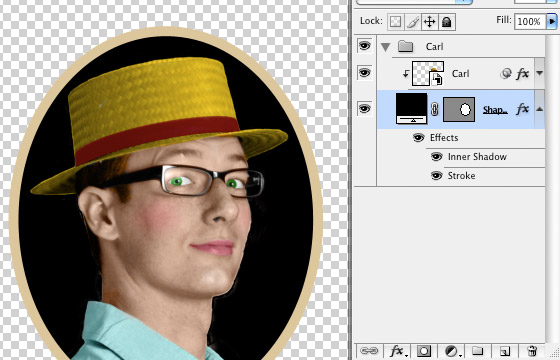Lock position move icon
This screenshot has height=360, width=560.
pyautogui.click(x=429, y=22)
